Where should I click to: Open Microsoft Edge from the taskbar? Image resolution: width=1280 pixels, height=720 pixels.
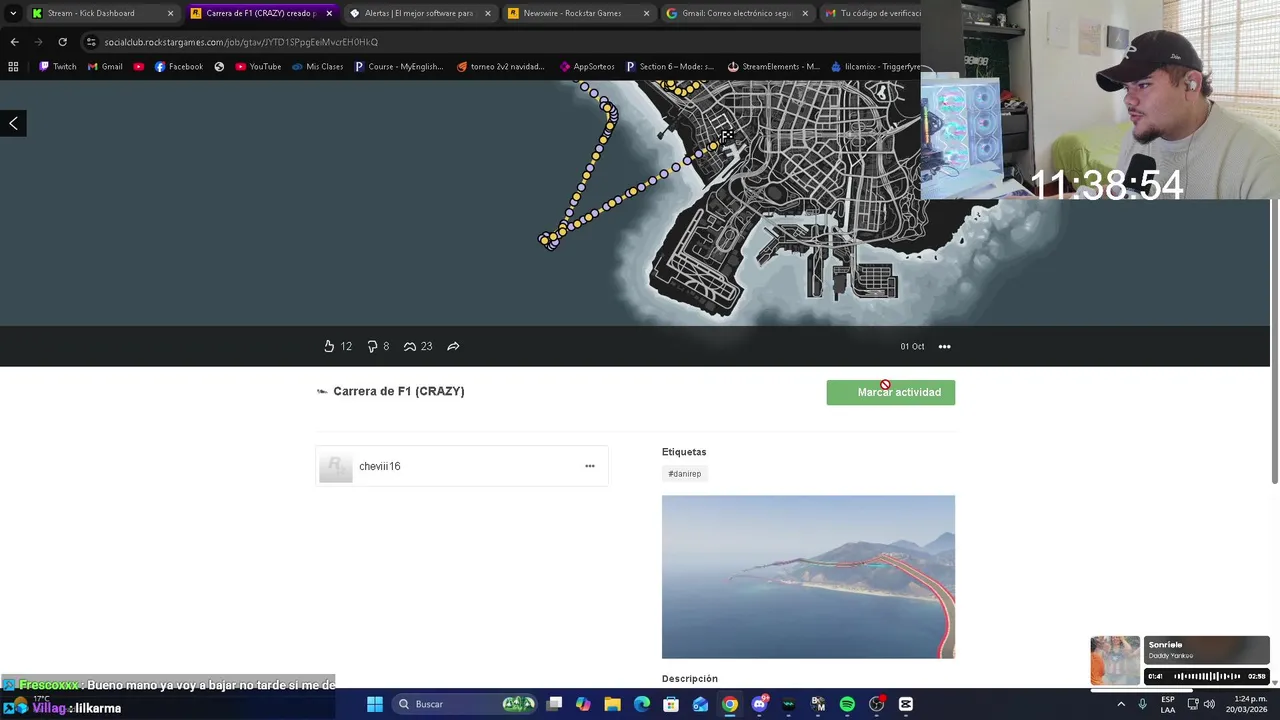point(642,704)
